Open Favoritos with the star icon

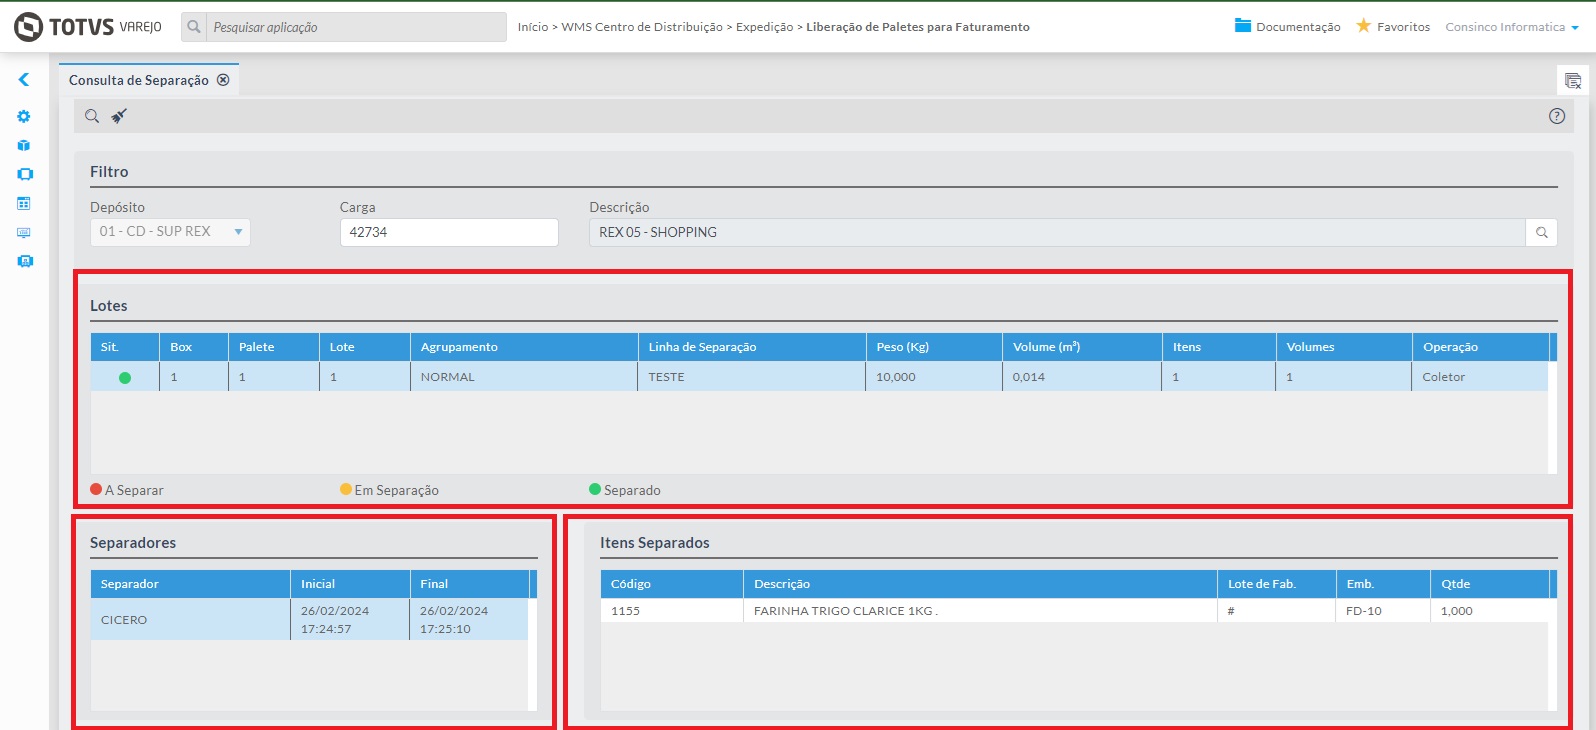click(1392, 27)
